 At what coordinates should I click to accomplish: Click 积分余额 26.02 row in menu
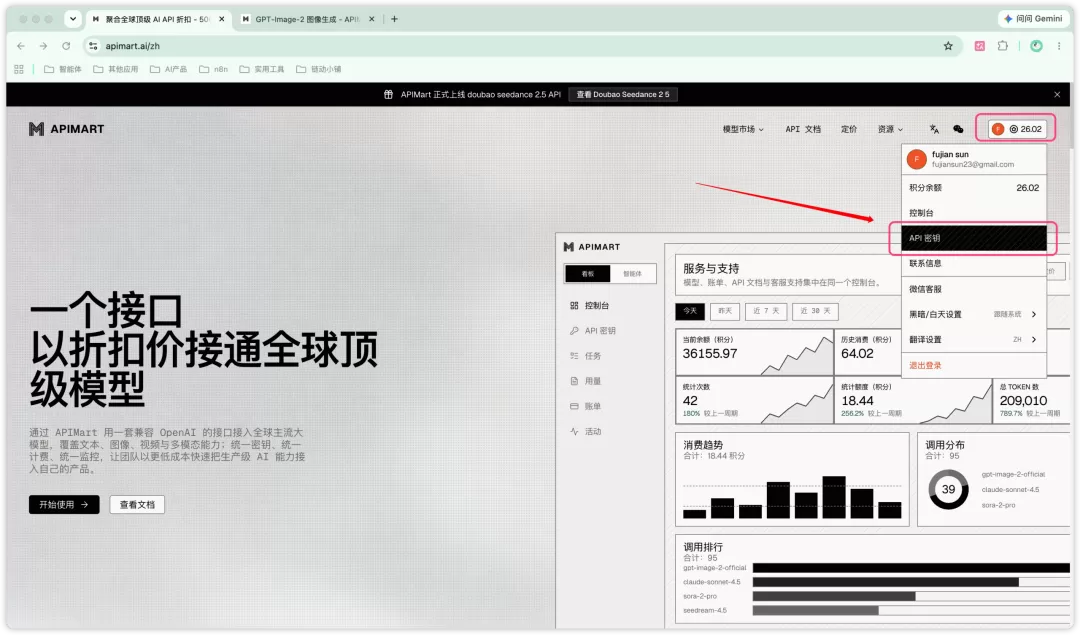pyautogui.click(x=974, y=187)
